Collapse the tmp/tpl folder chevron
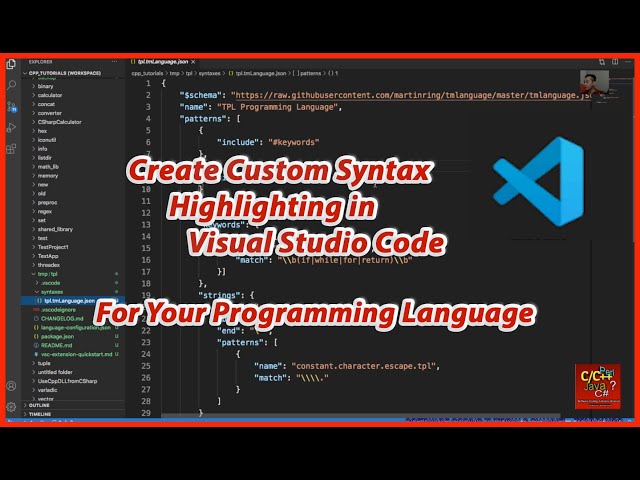 (33, 274)
